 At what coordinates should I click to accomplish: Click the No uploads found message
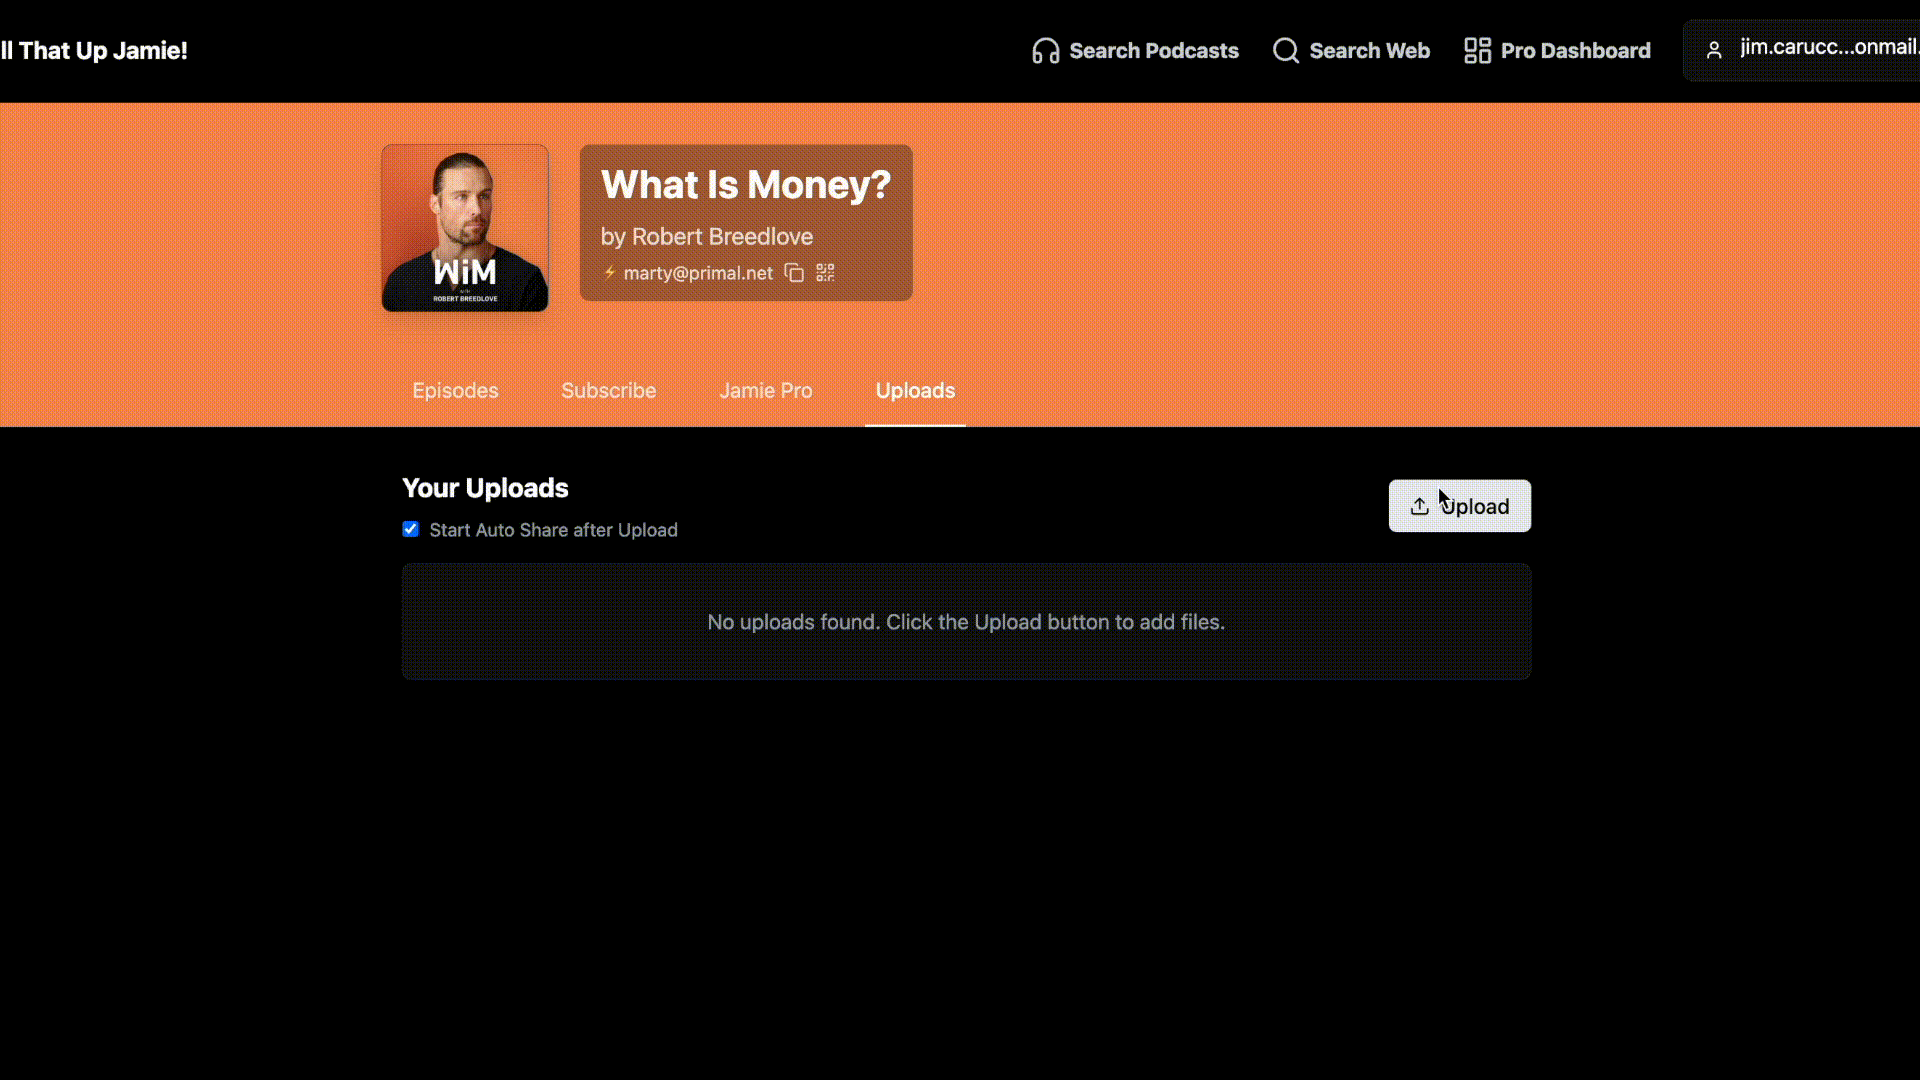966,622
